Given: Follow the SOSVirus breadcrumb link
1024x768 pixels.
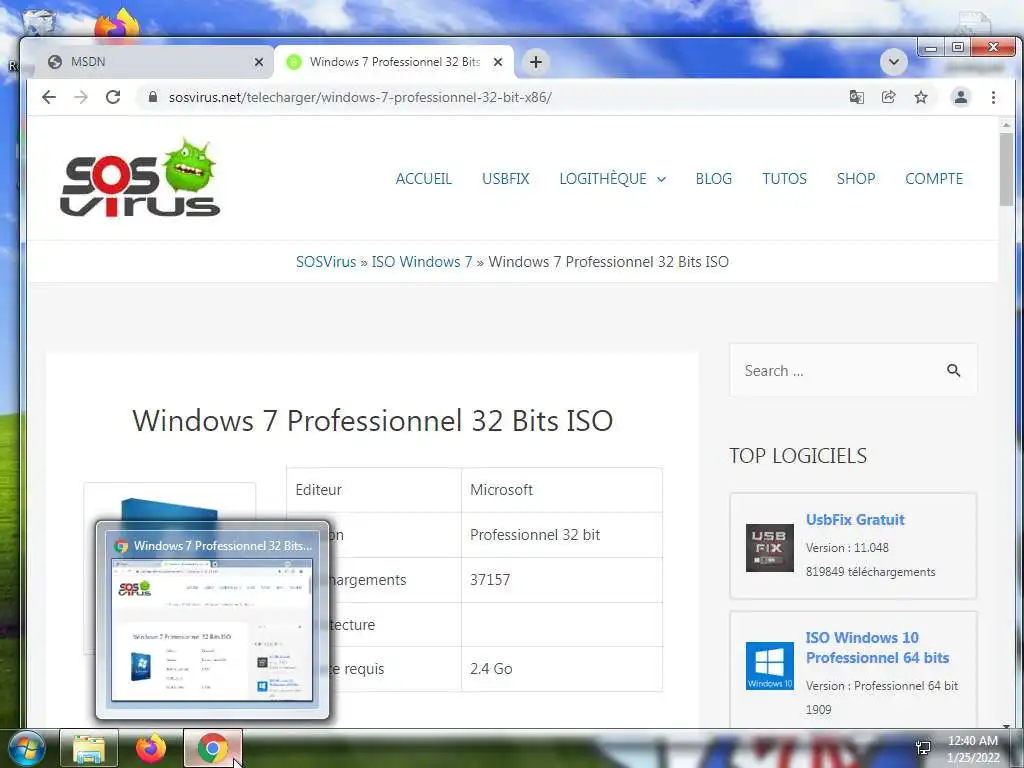Looking at the screenshot, I should pos(326,262).
